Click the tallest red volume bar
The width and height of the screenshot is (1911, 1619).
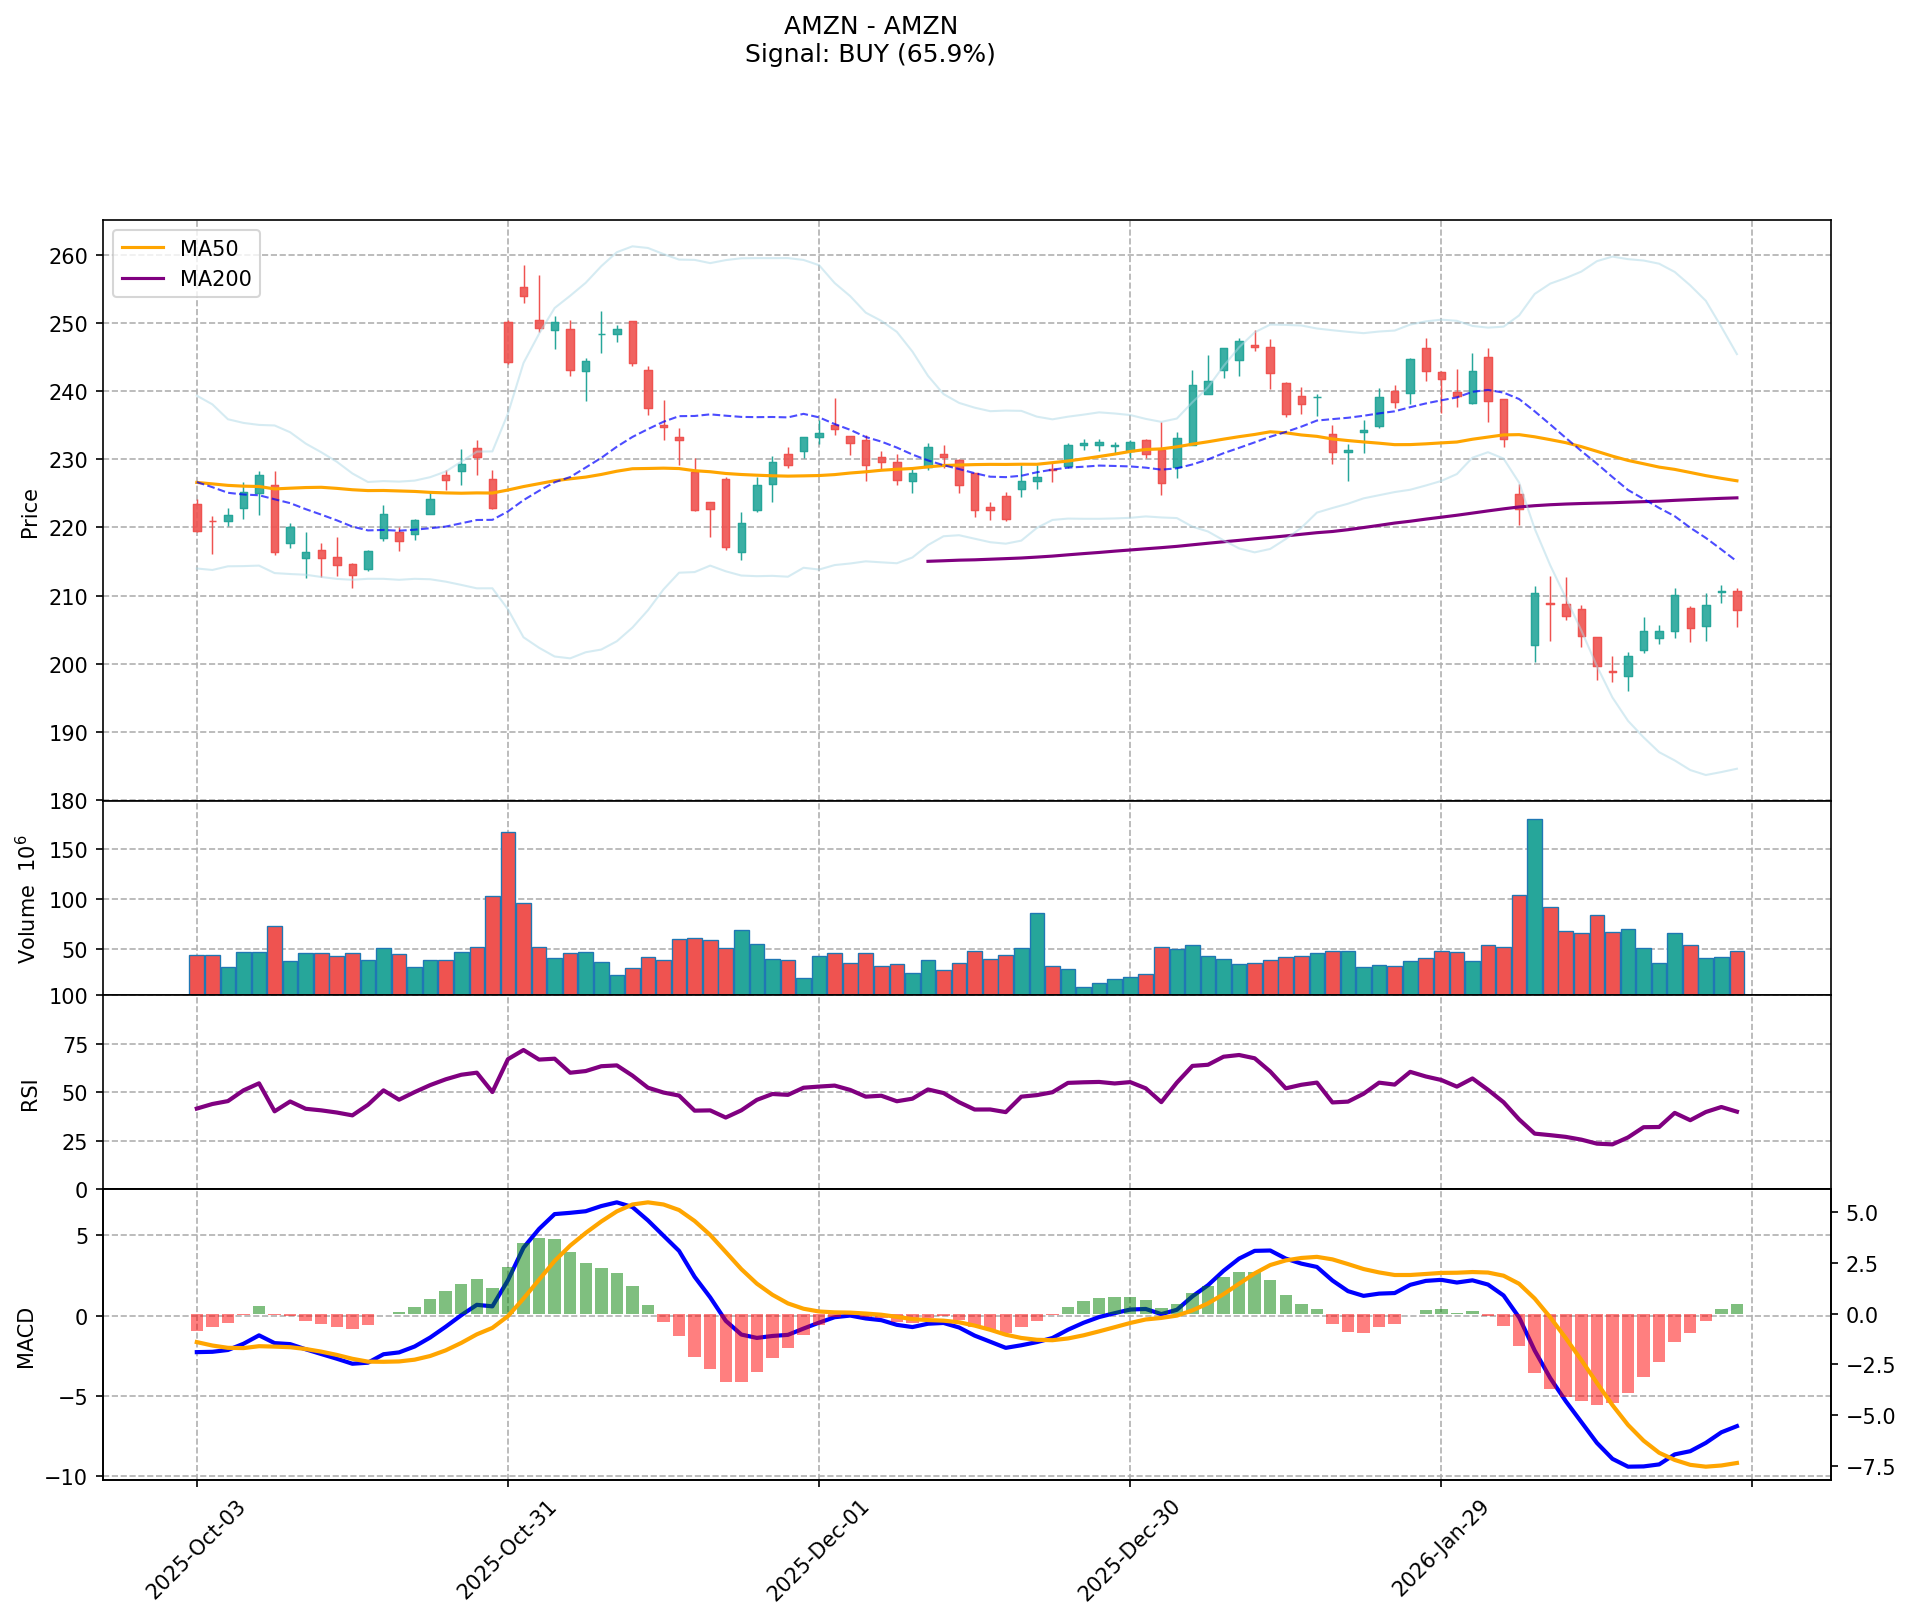(x=508, y=912)
